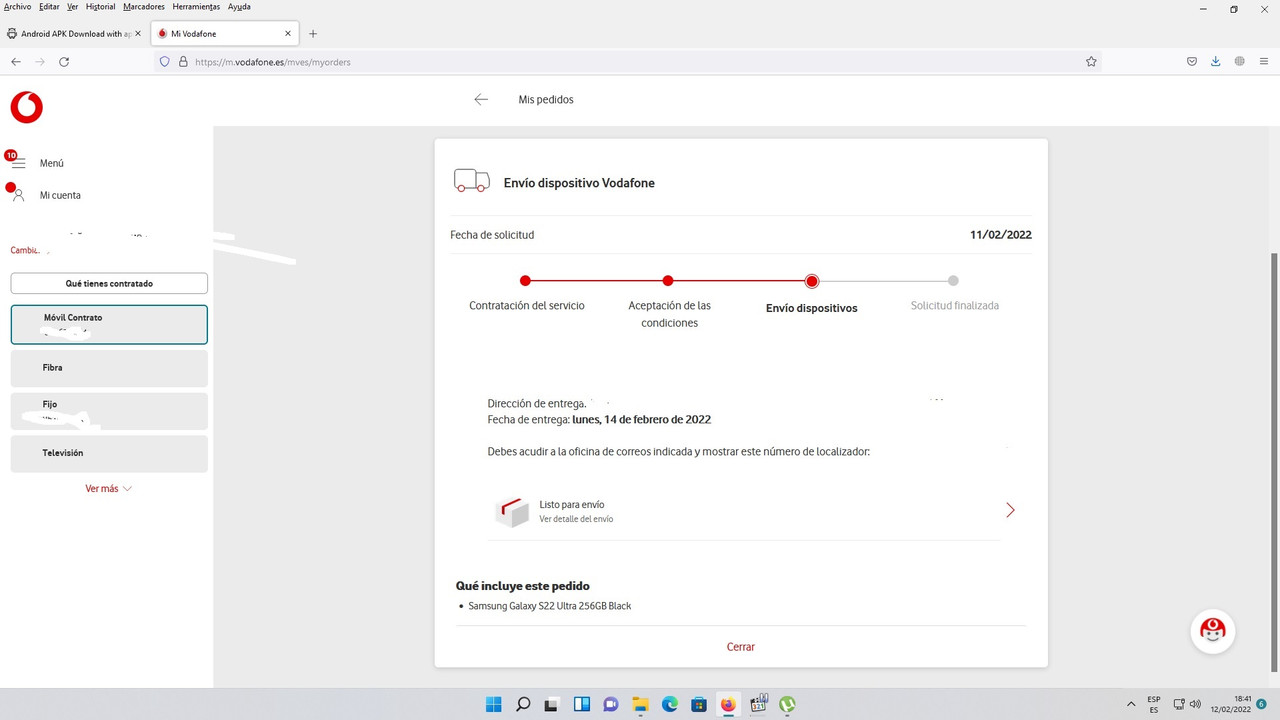The height and width of the screenshot is (720, 1280).
Task: Open Task View on taskbar
Action: (x=552, y=704)
